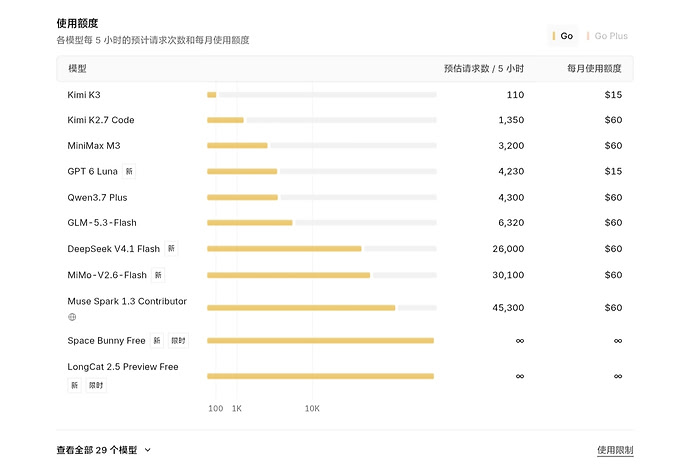The width and height of the screenshot is (690, 476).
Task: Click the 新 badge next to DeepSeek V4.1 Flash
Action: click(171, 249)
